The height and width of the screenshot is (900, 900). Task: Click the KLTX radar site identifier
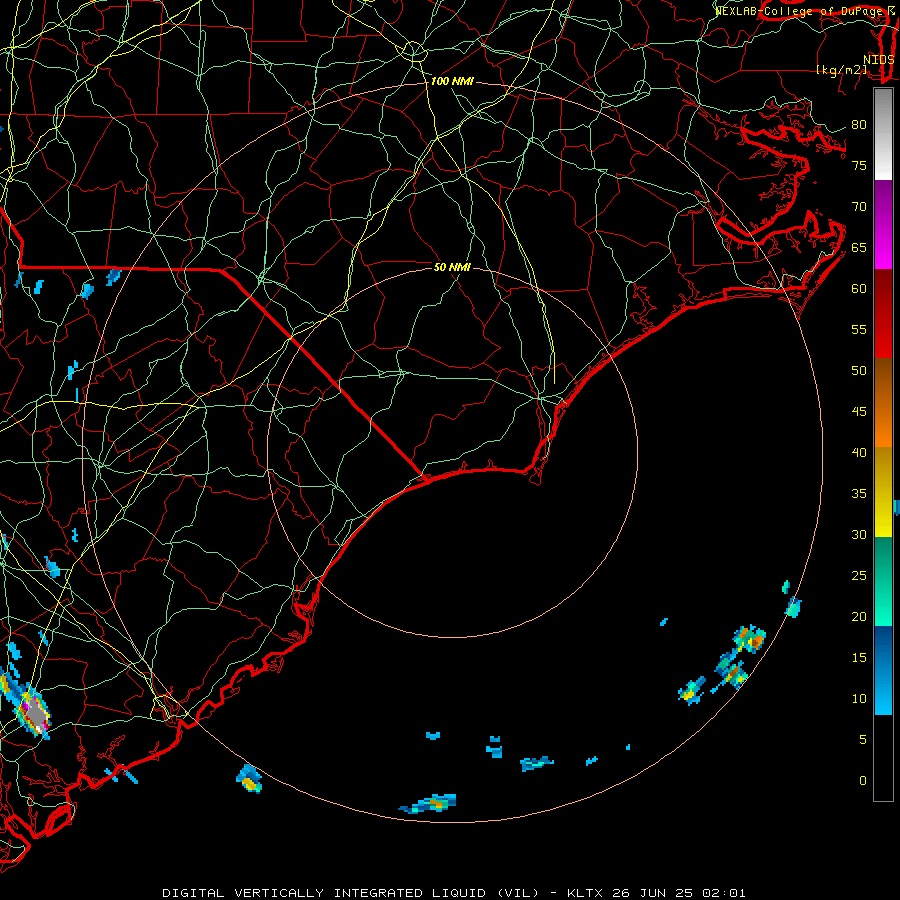click(585, 893)
